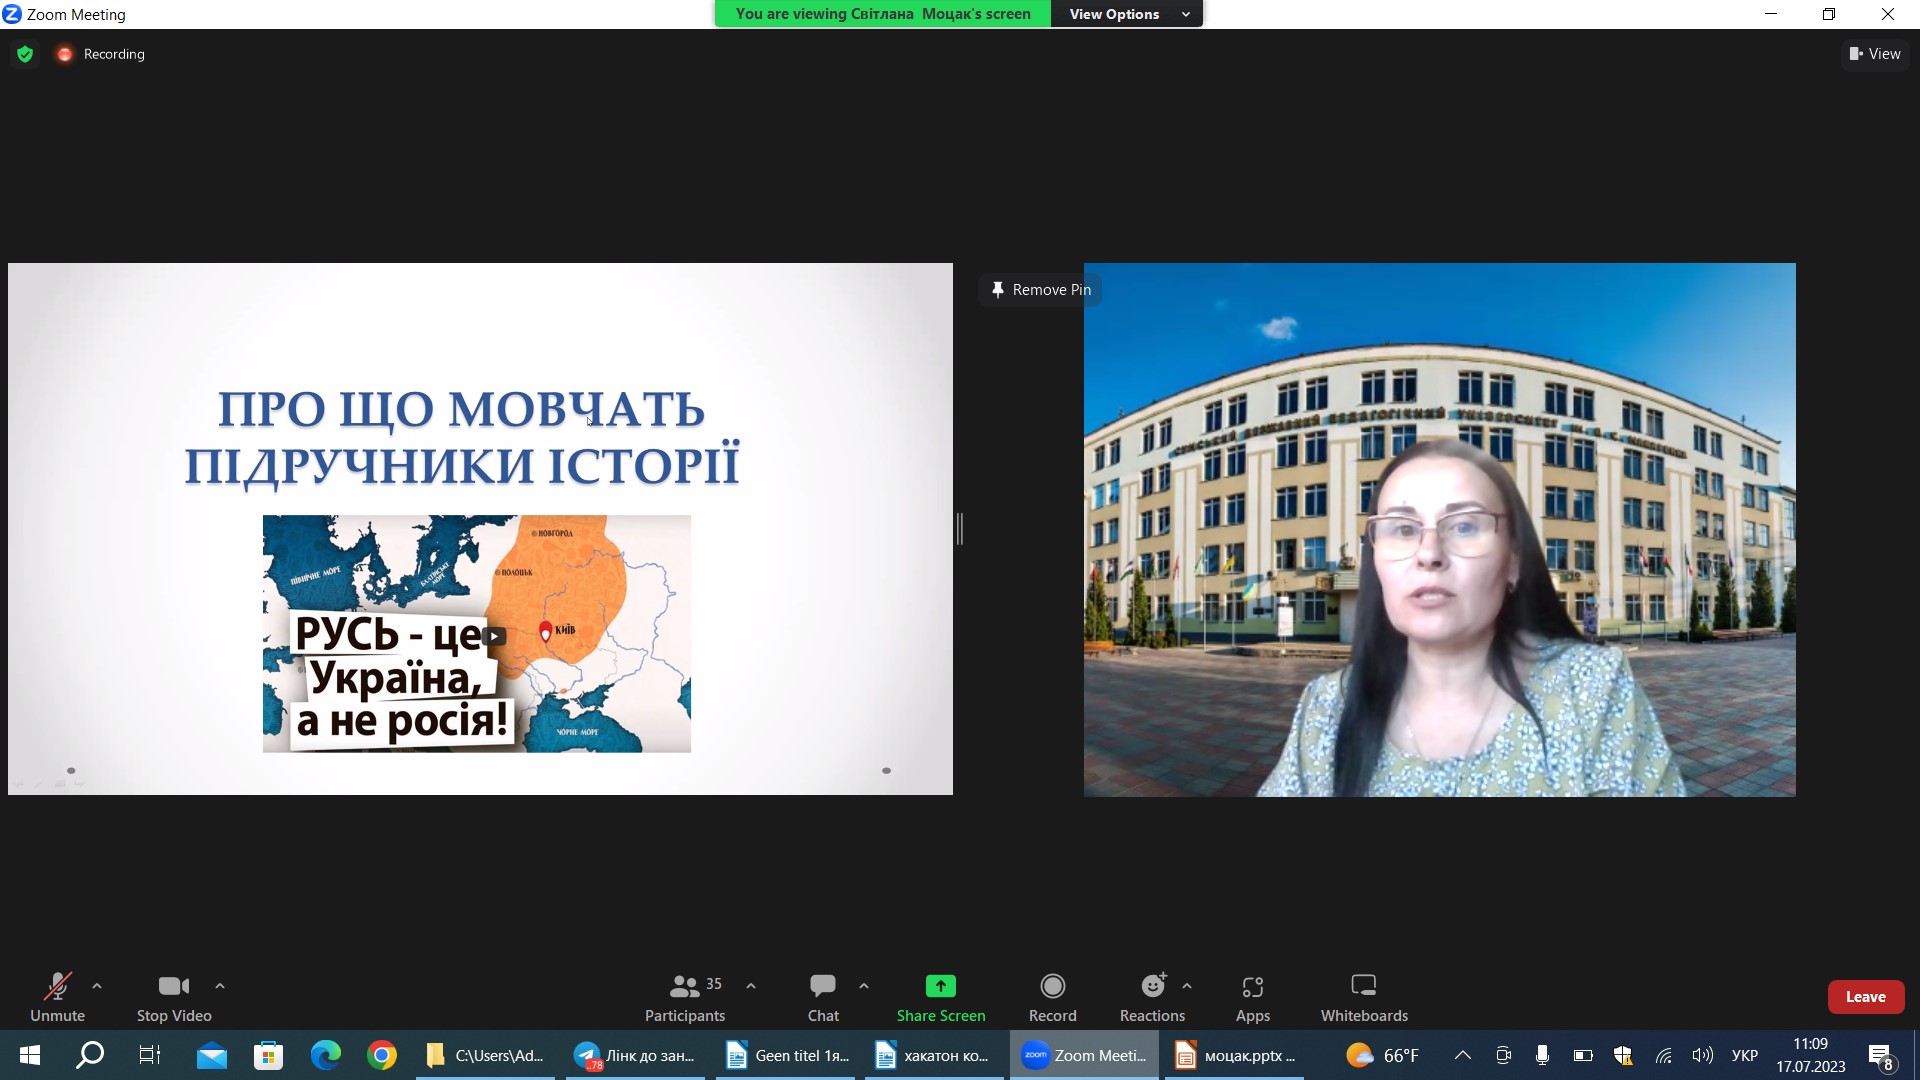Unmute the microphone
Image resolution: width=1920 pixels, height=1080 pixels.
[57, 997]
